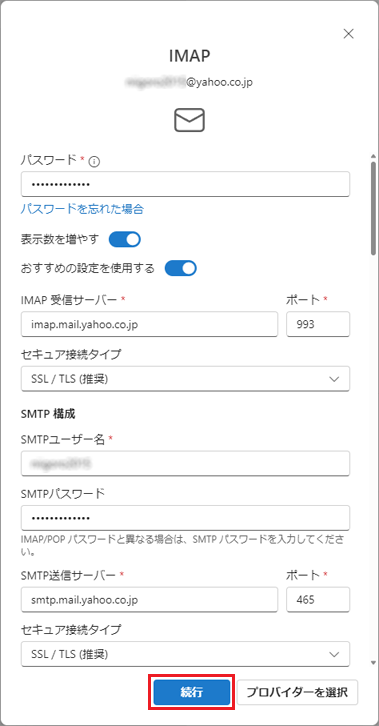
Task: Open the パスワードを忘れた場合 link
Action: click(x=82, y=209)
